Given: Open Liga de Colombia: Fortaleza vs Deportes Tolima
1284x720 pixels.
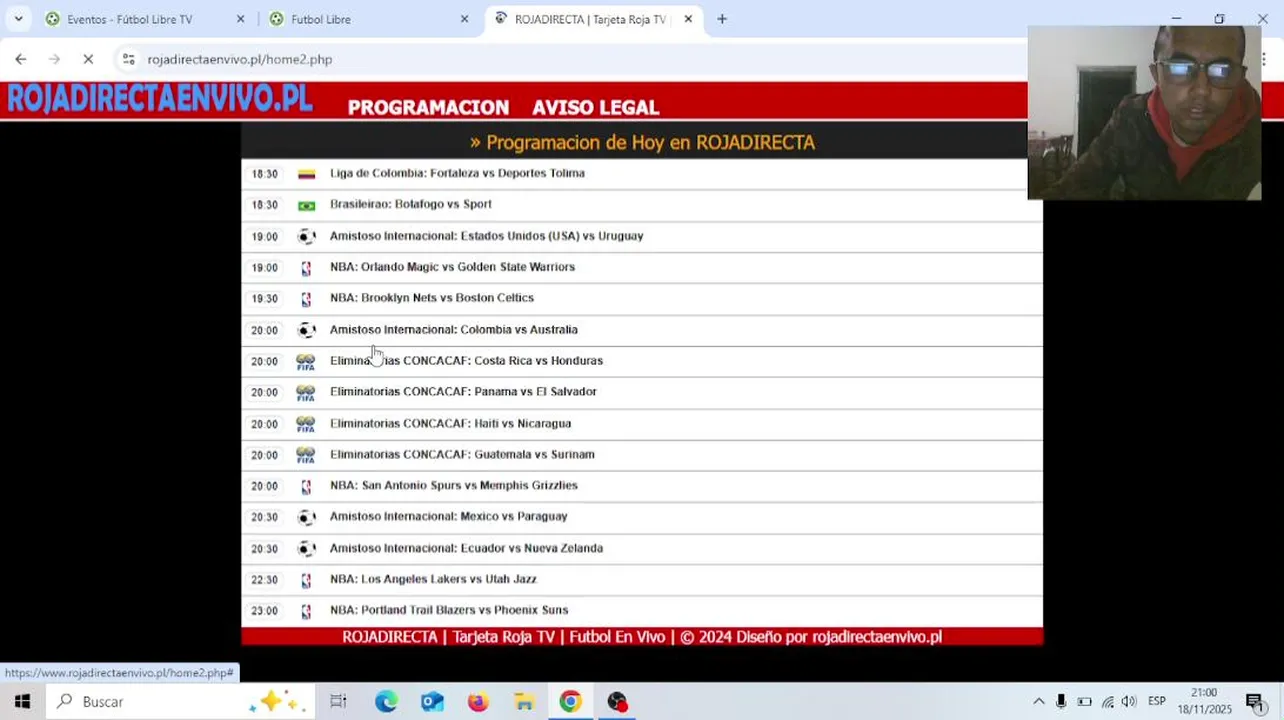Looking at the screenshot, I should click(457, 173).
